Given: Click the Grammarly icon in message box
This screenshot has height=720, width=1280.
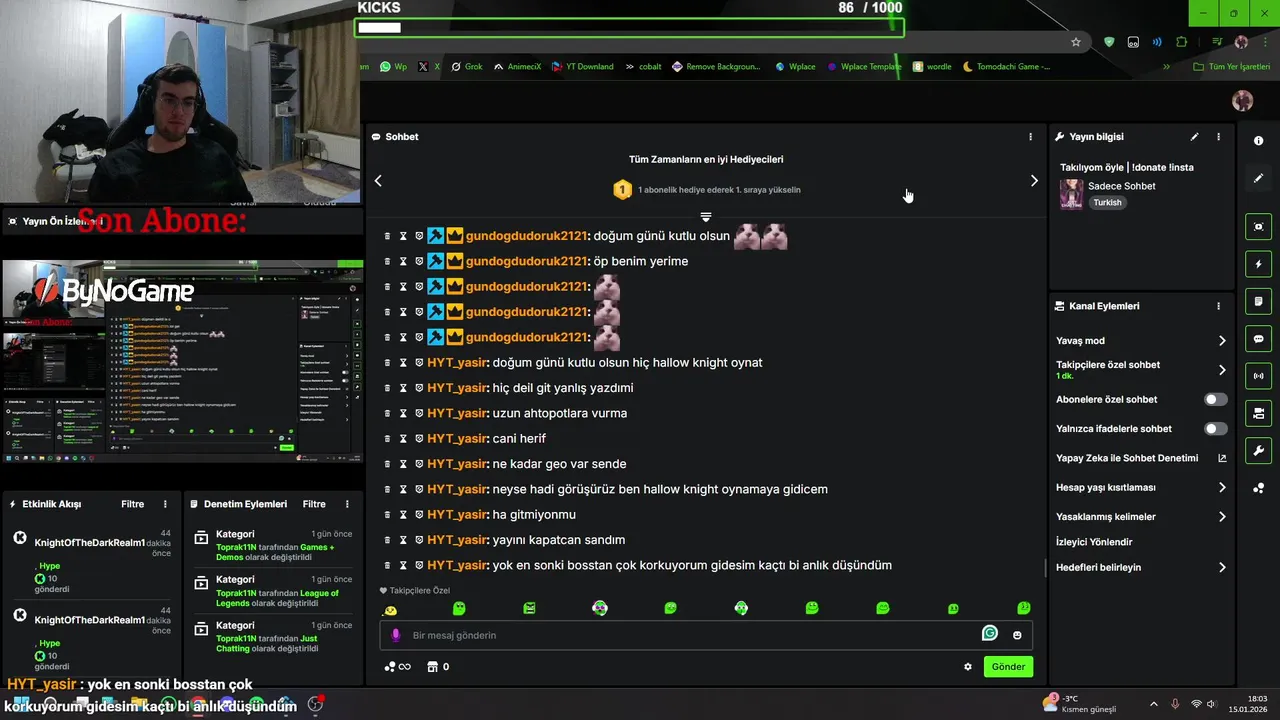Looking at the screenshot, I should [989, 633].
